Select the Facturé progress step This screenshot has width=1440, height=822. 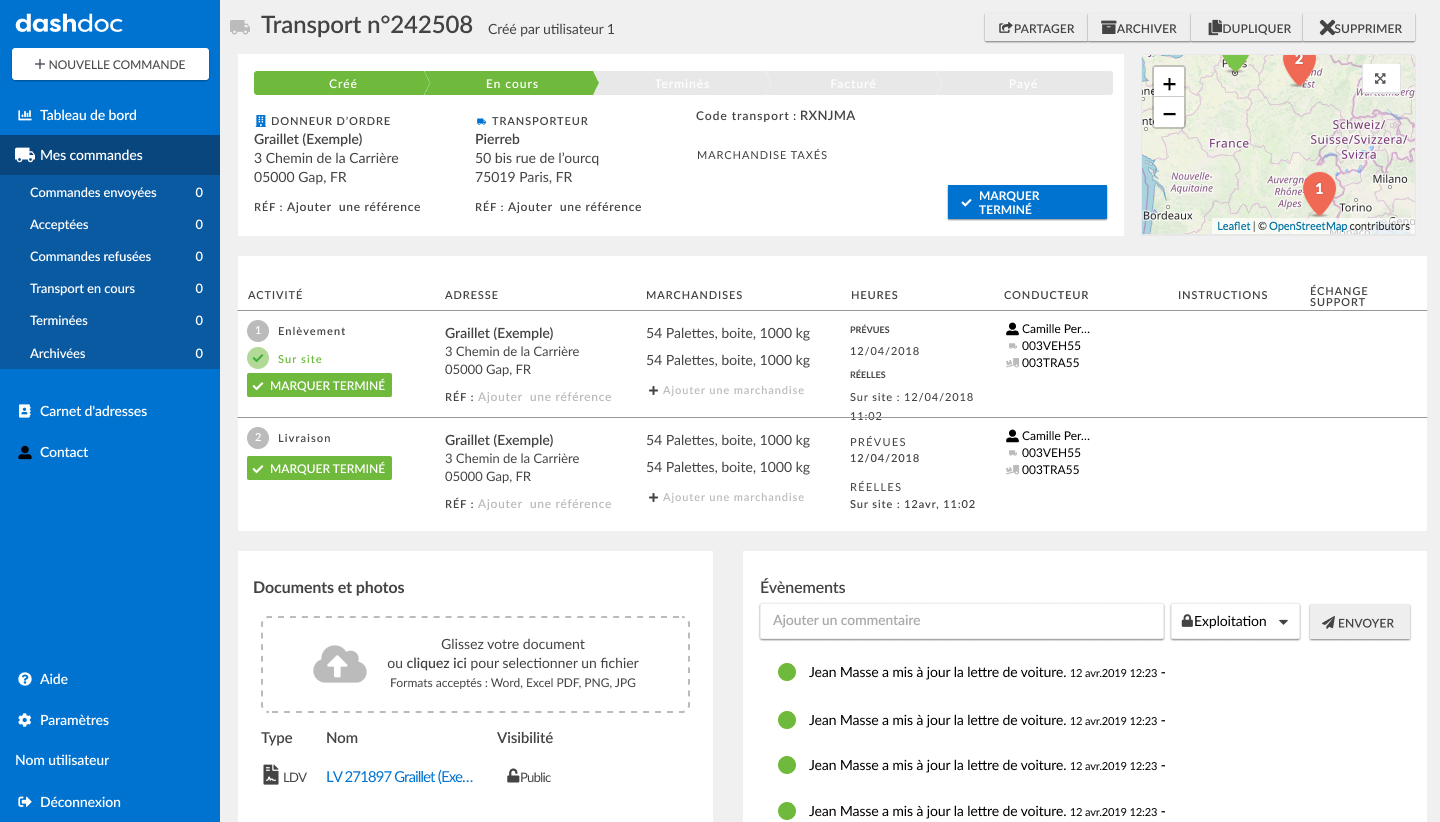click(x=853, y=83)
